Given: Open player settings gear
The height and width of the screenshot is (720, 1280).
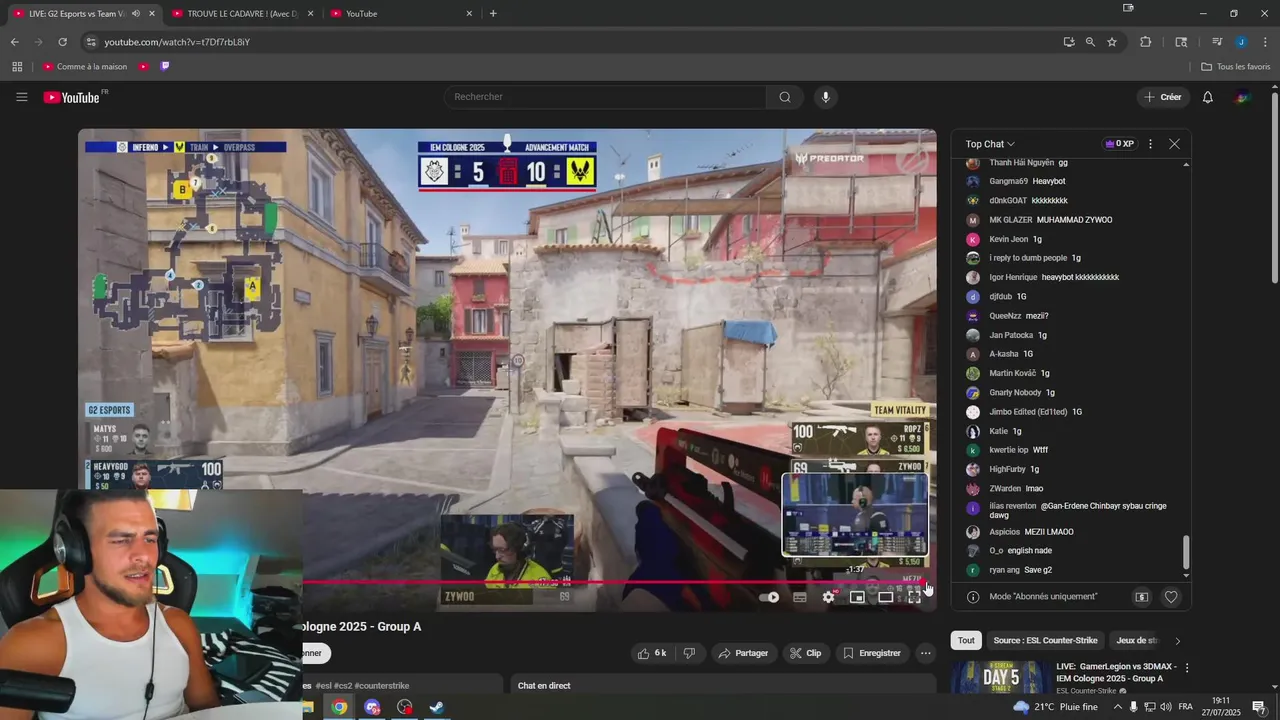Looking at the screenshot, I should tap(828, 597).
